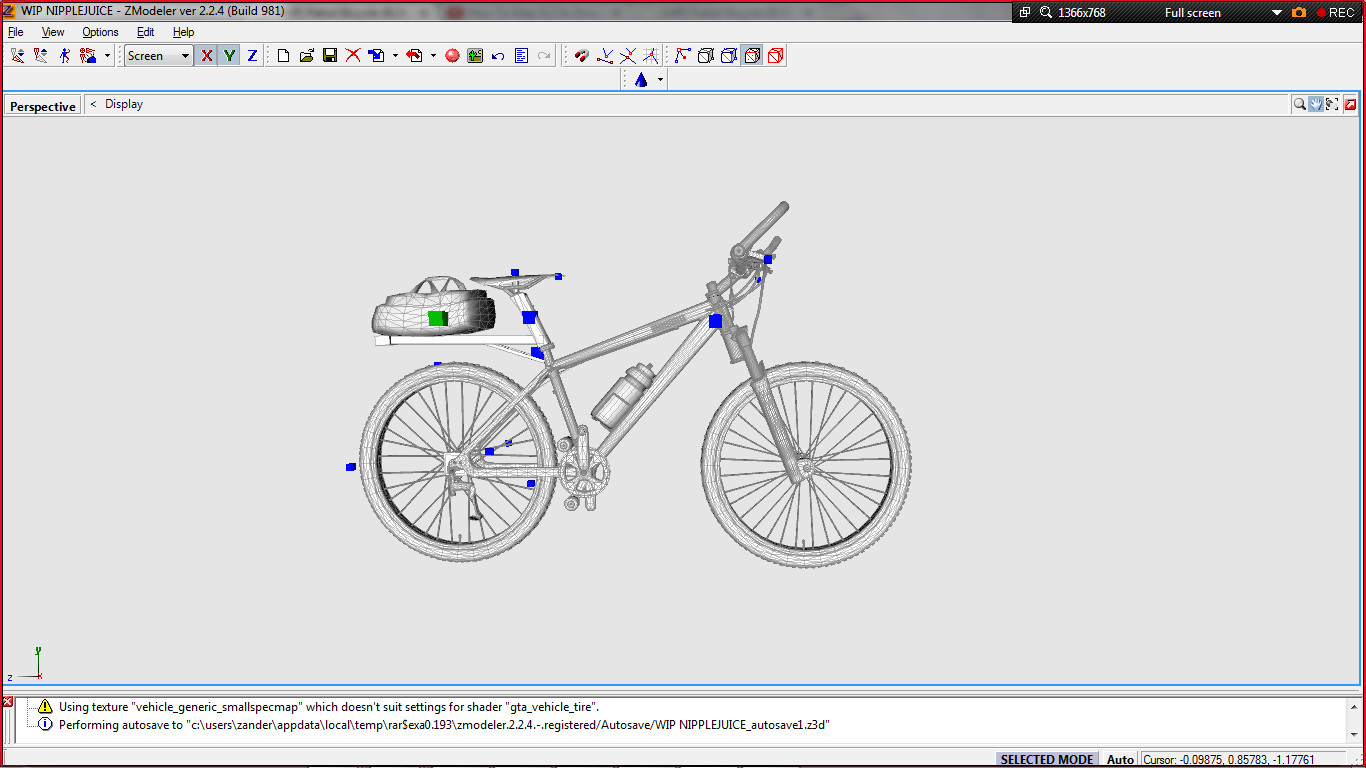Click the New file icon
Image resolution: width=1366 pixels, height=768 pixels.
[283, 56]
